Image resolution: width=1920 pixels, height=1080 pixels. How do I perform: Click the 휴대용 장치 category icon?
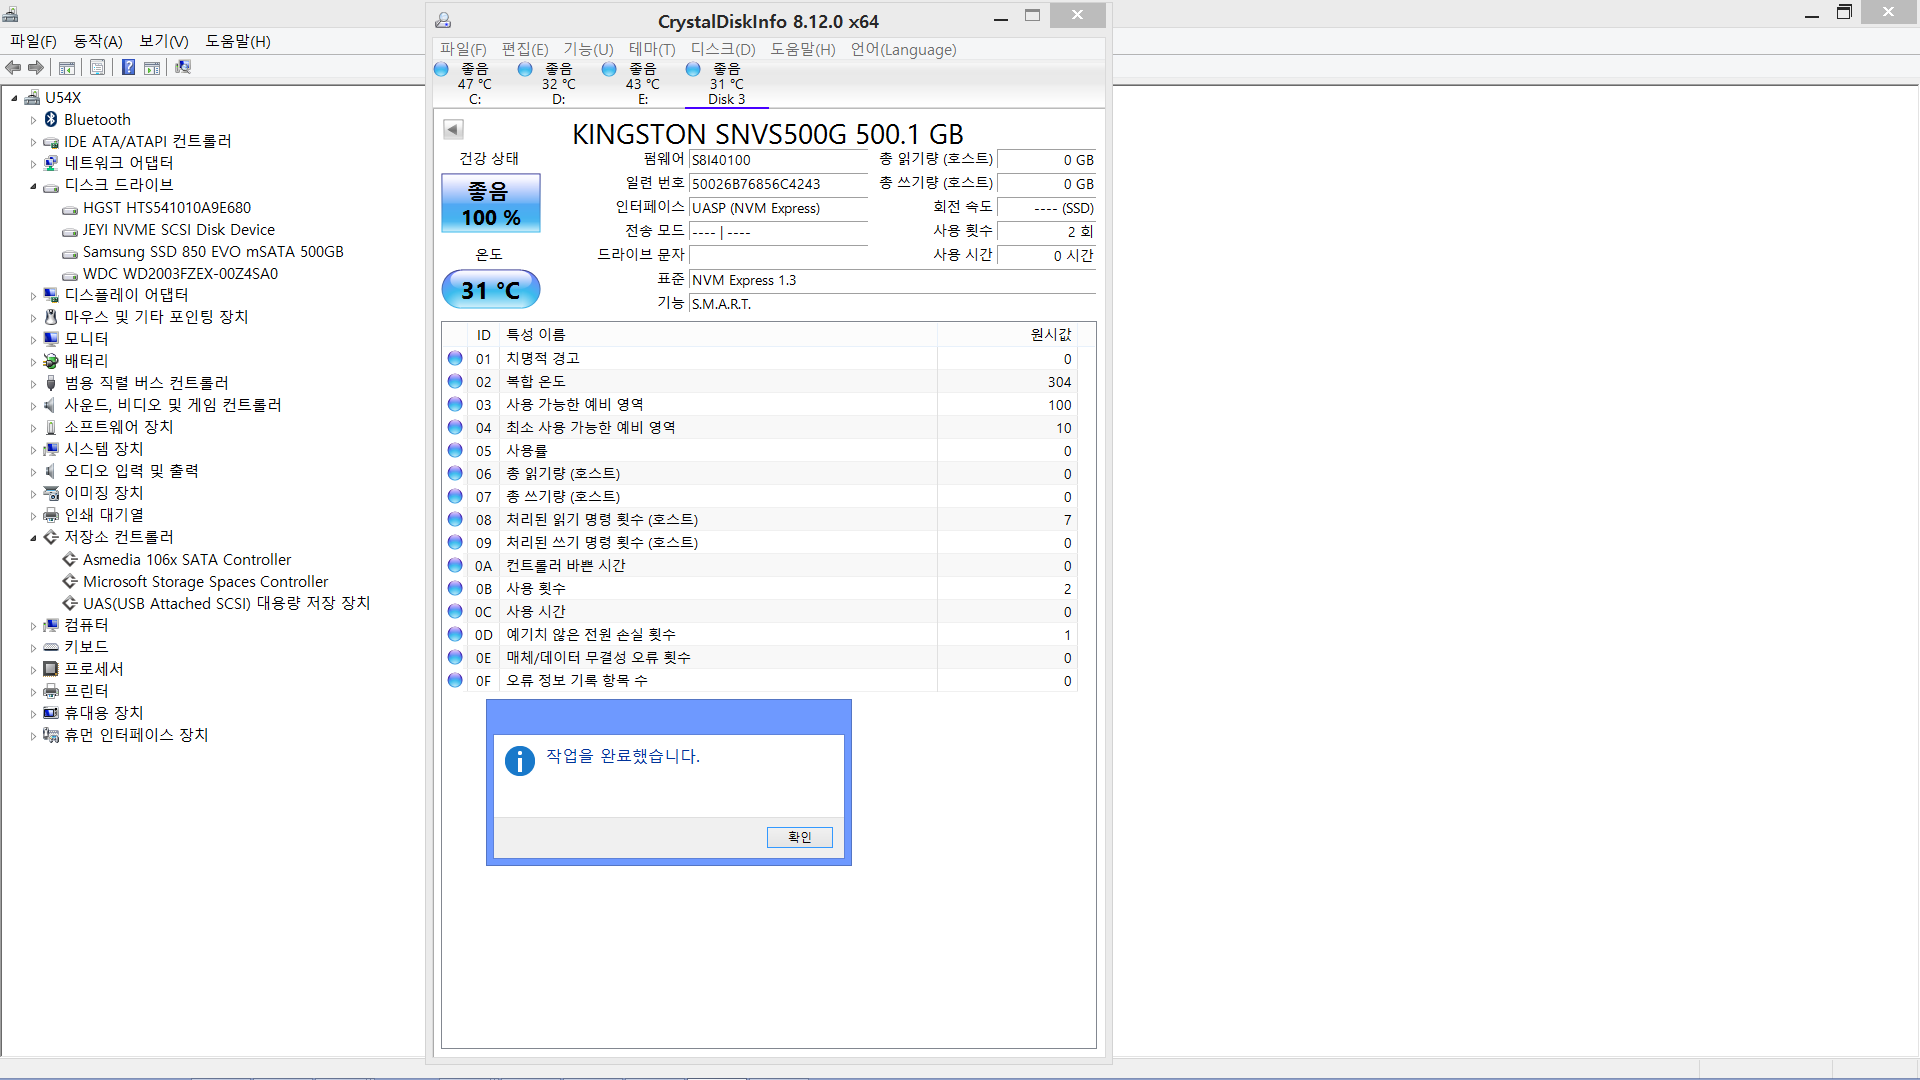point(51,713)
